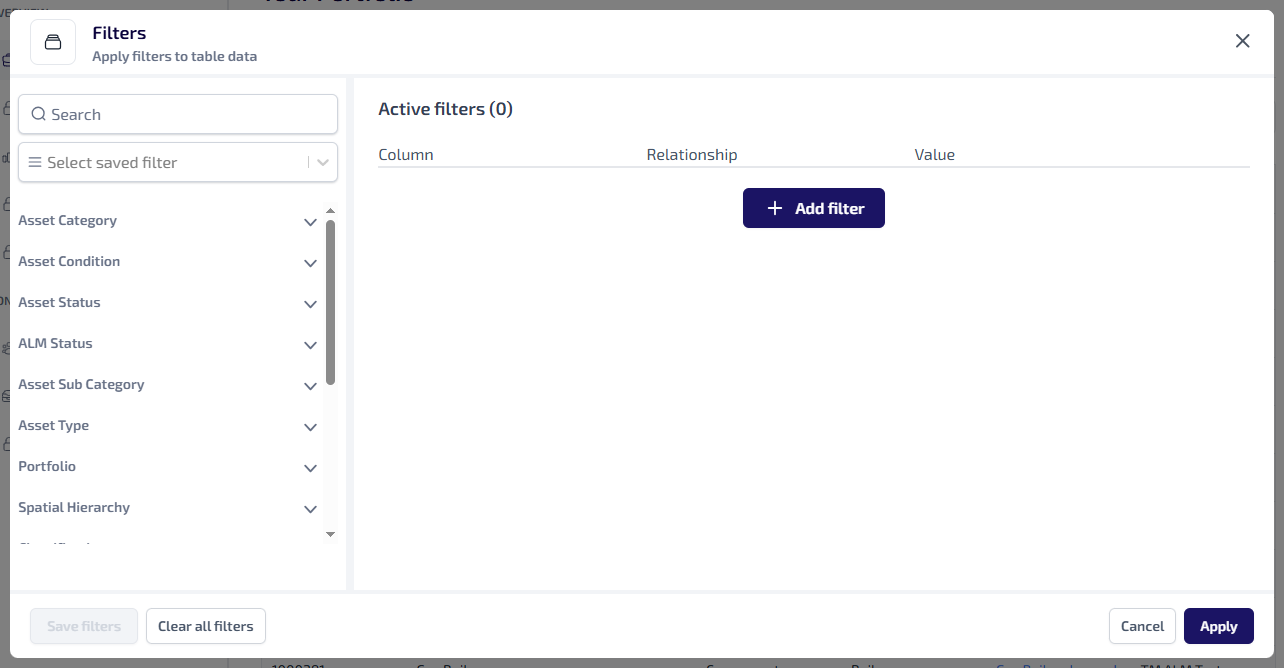Open the Asset Type filter group
Viewport: 1284px width, 668px height.
(x=310, y=427)
